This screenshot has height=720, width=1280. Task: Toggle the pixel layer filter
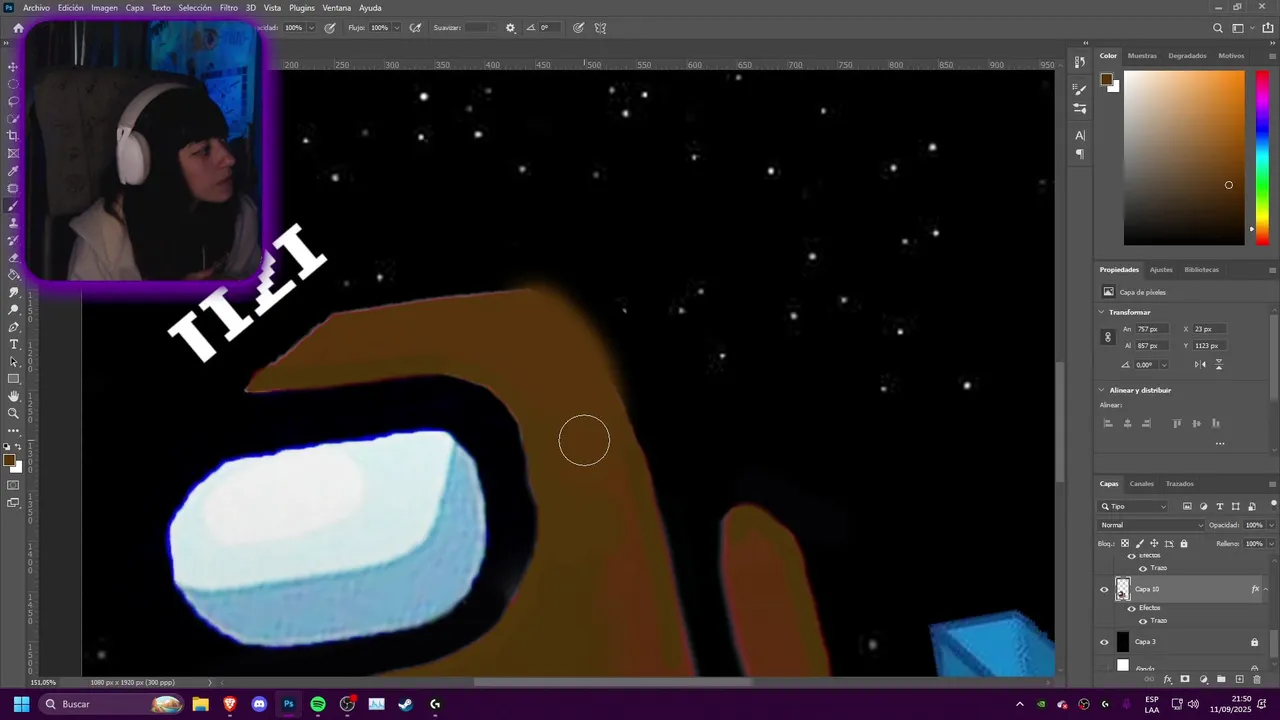tap(1187, 507)
